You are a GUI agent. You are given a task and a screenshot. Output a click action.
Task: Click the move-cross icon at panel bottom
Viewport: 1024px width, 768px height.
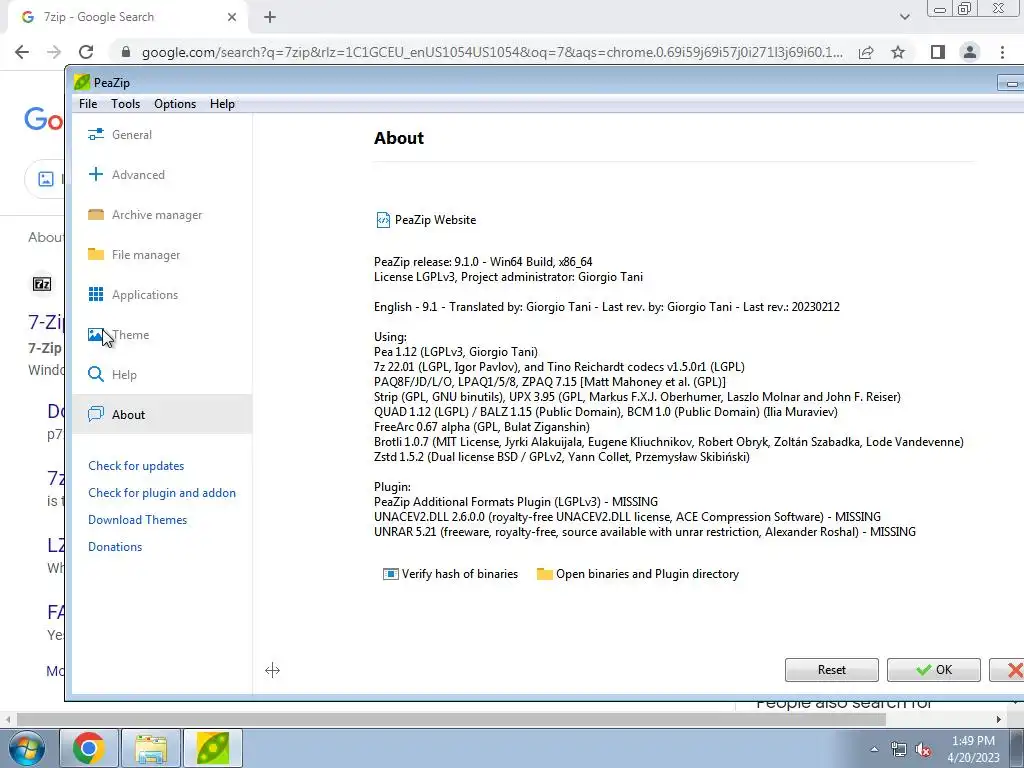pyautogui.click(x=272, y=670)
